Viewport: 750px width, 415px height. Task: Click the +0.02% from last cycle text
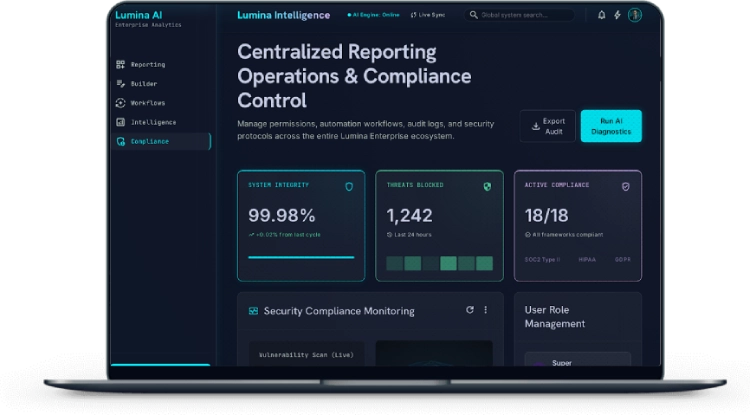coord(288,235)
